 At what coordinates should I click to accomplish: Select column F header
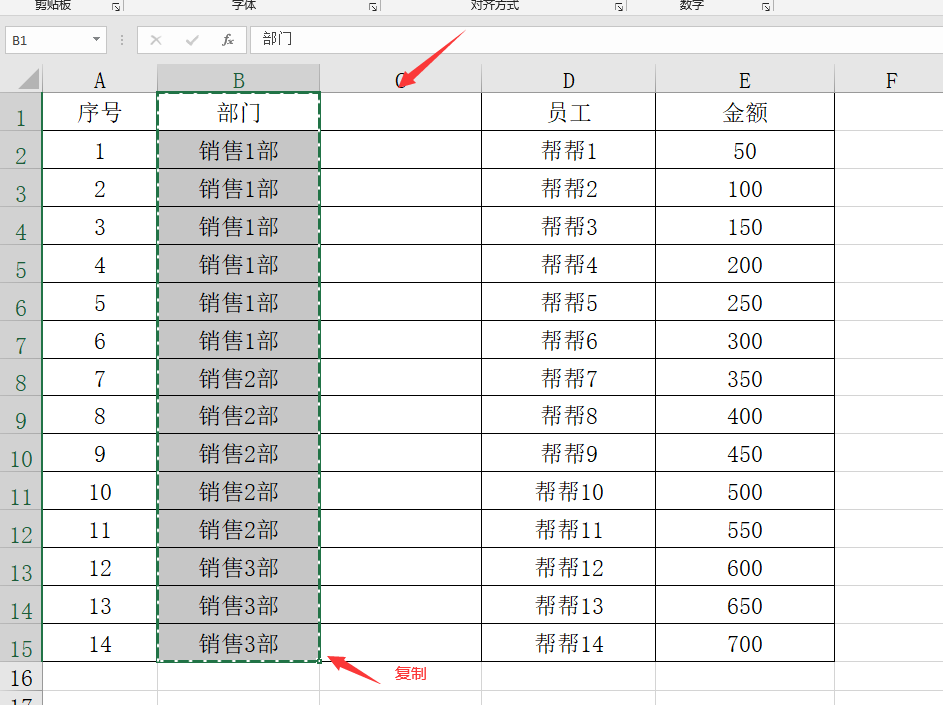891,79
